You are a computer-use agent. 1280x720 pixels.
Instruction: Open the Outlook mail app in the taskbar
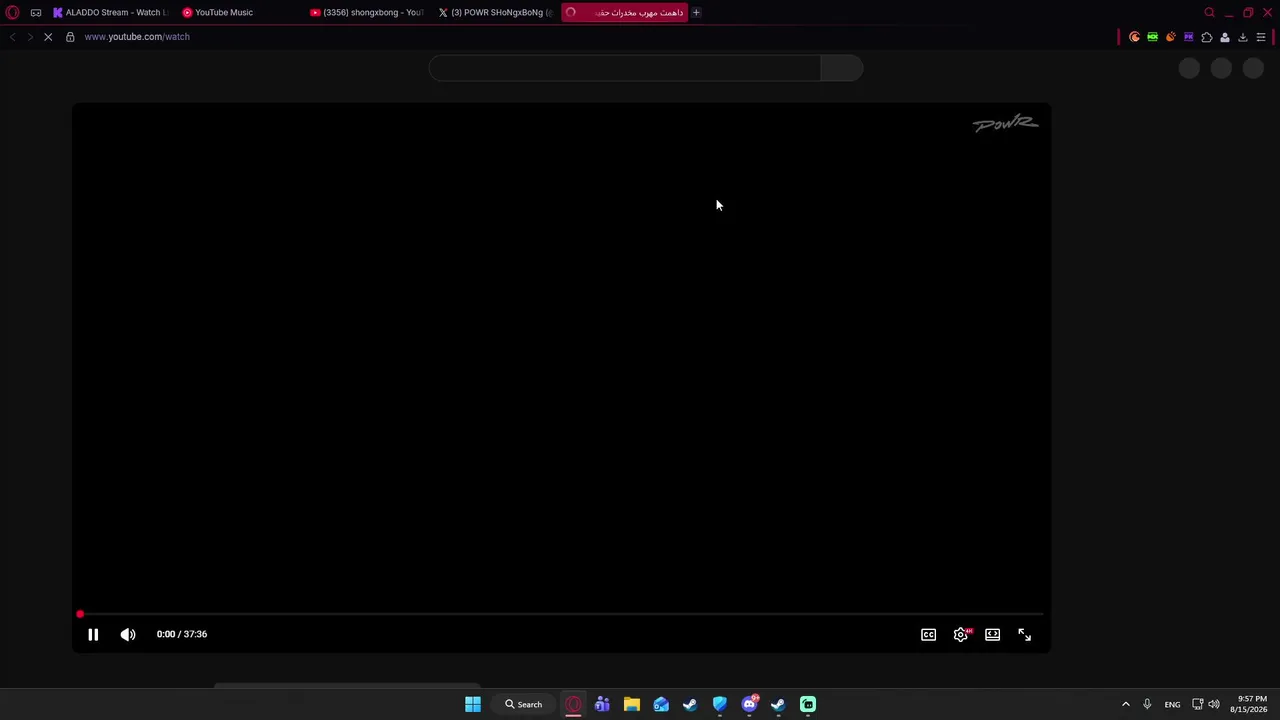pos(661,704)
